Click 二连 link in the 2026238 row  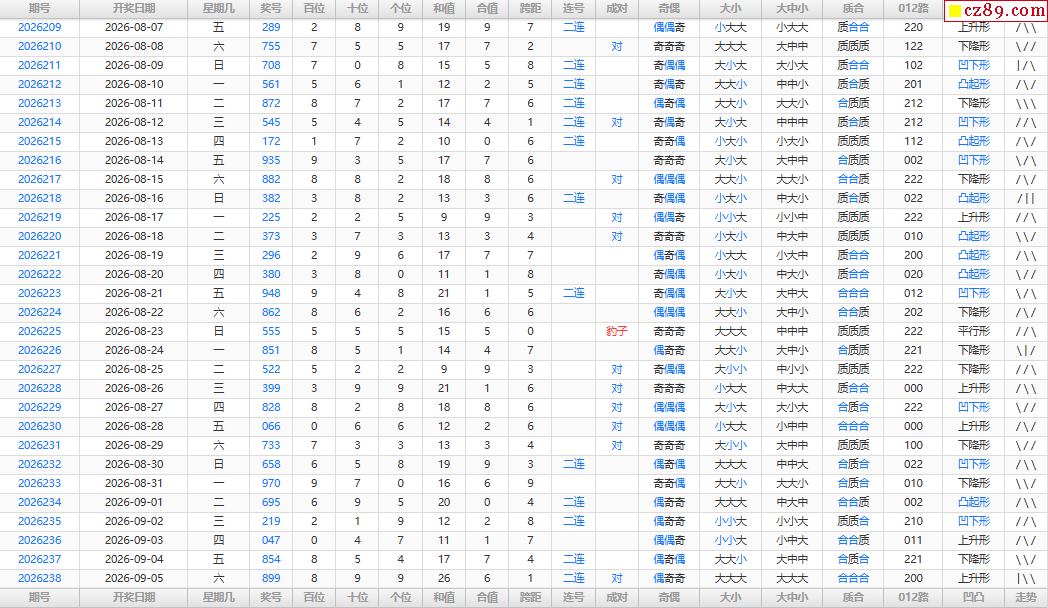[573, 579]
